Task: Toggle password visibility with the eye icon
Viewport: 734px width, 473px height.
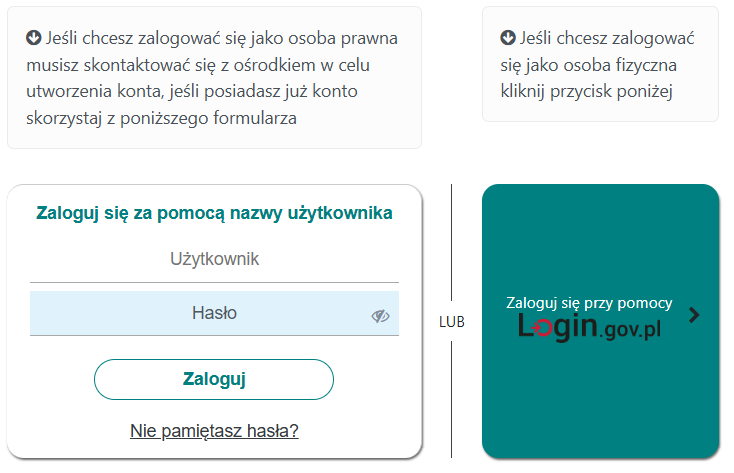Action: click(x=380, y=316)
